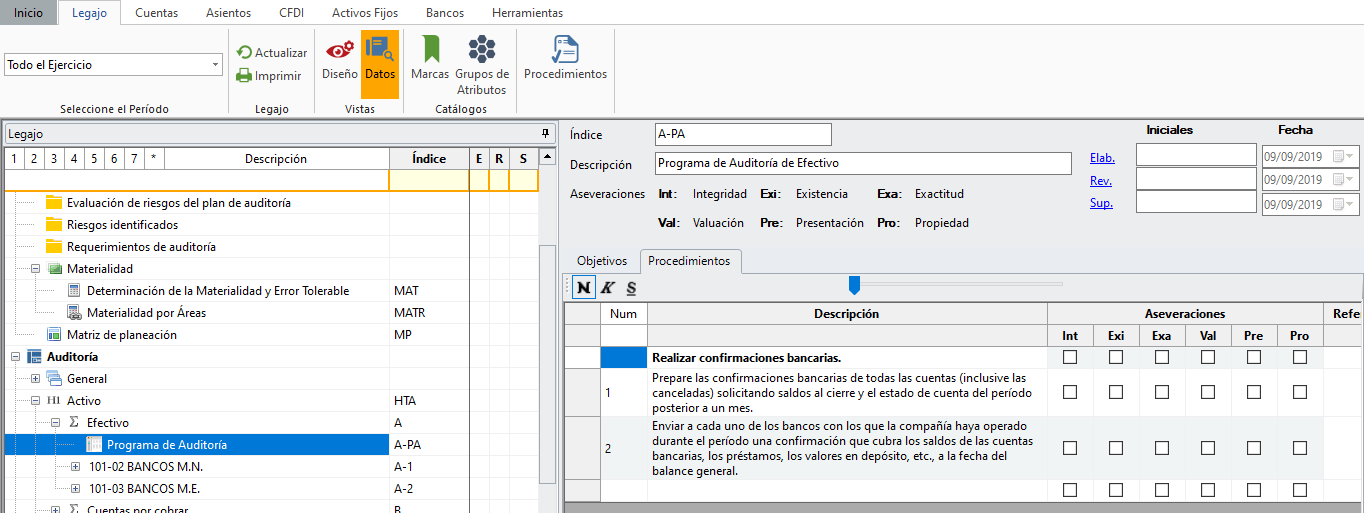
Task: Click the Elab. link
Action: coord(1102,158)
